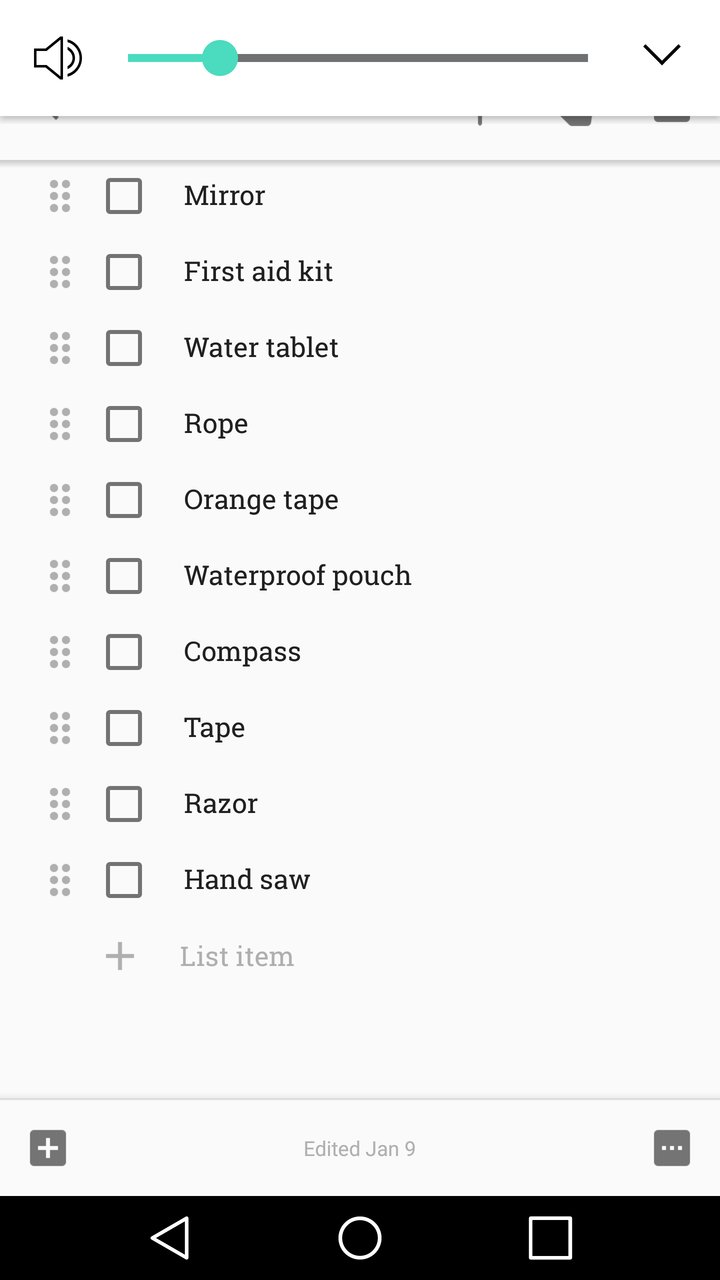
Task: Edit the Waterproof pouch item text
Action: click(297, 576)
